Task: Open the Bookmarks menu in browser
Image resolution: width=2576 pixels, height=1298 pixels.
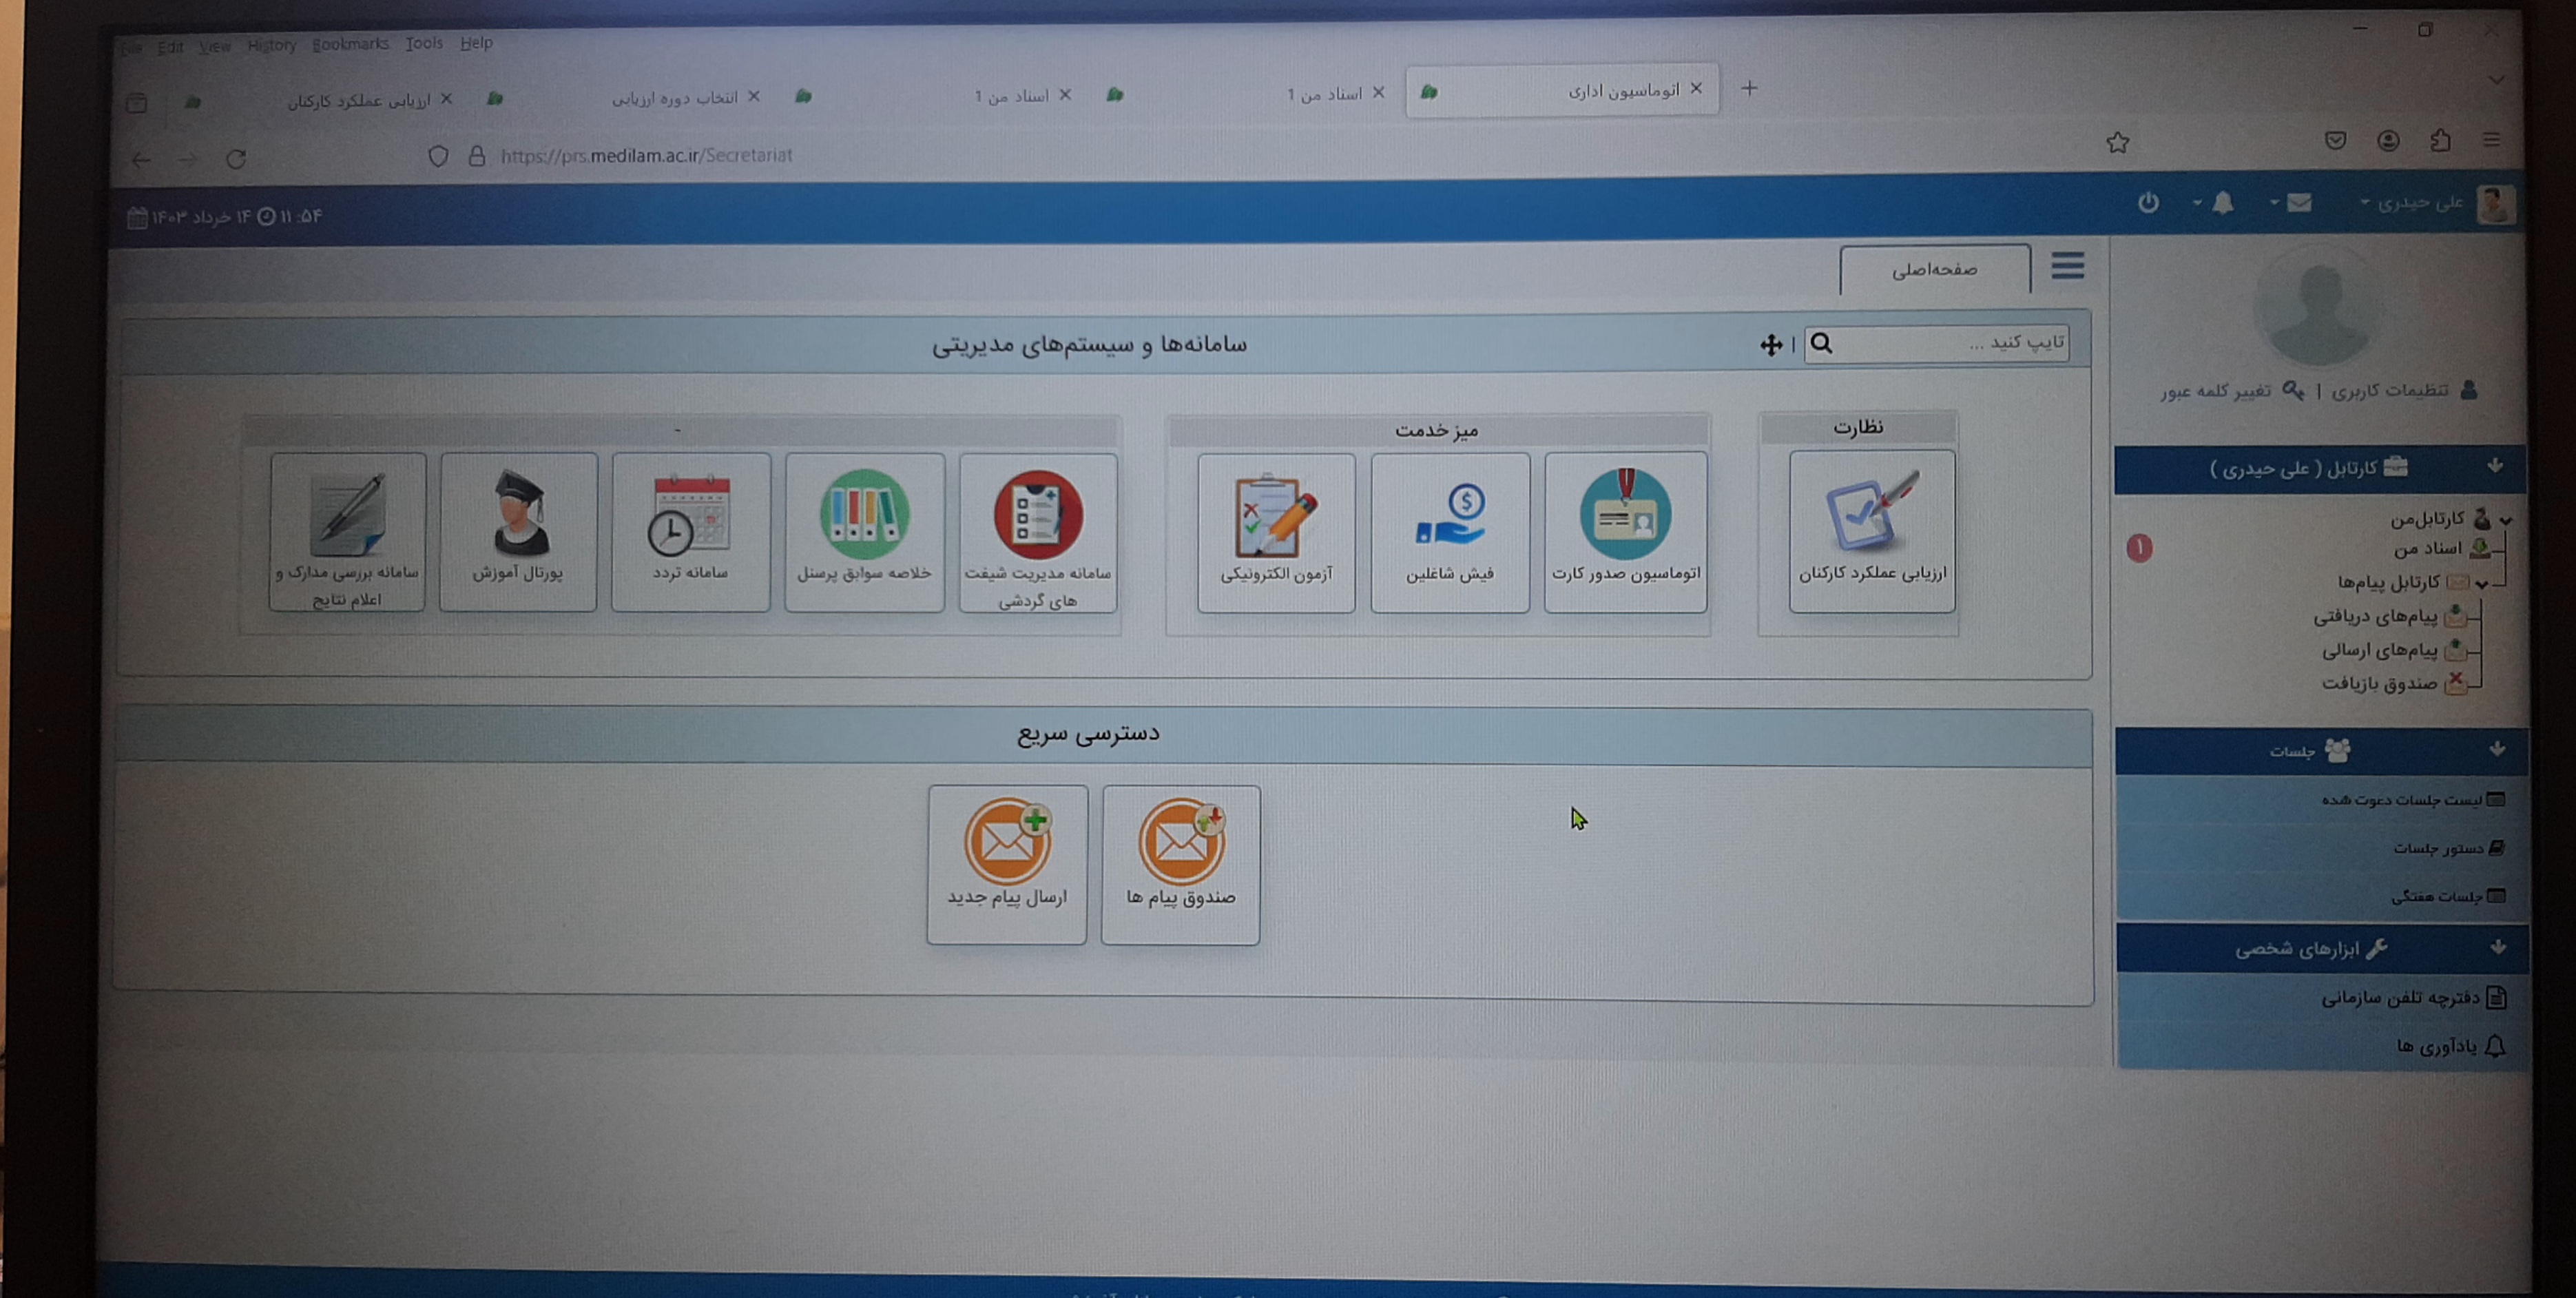Action: coord(350,44)
